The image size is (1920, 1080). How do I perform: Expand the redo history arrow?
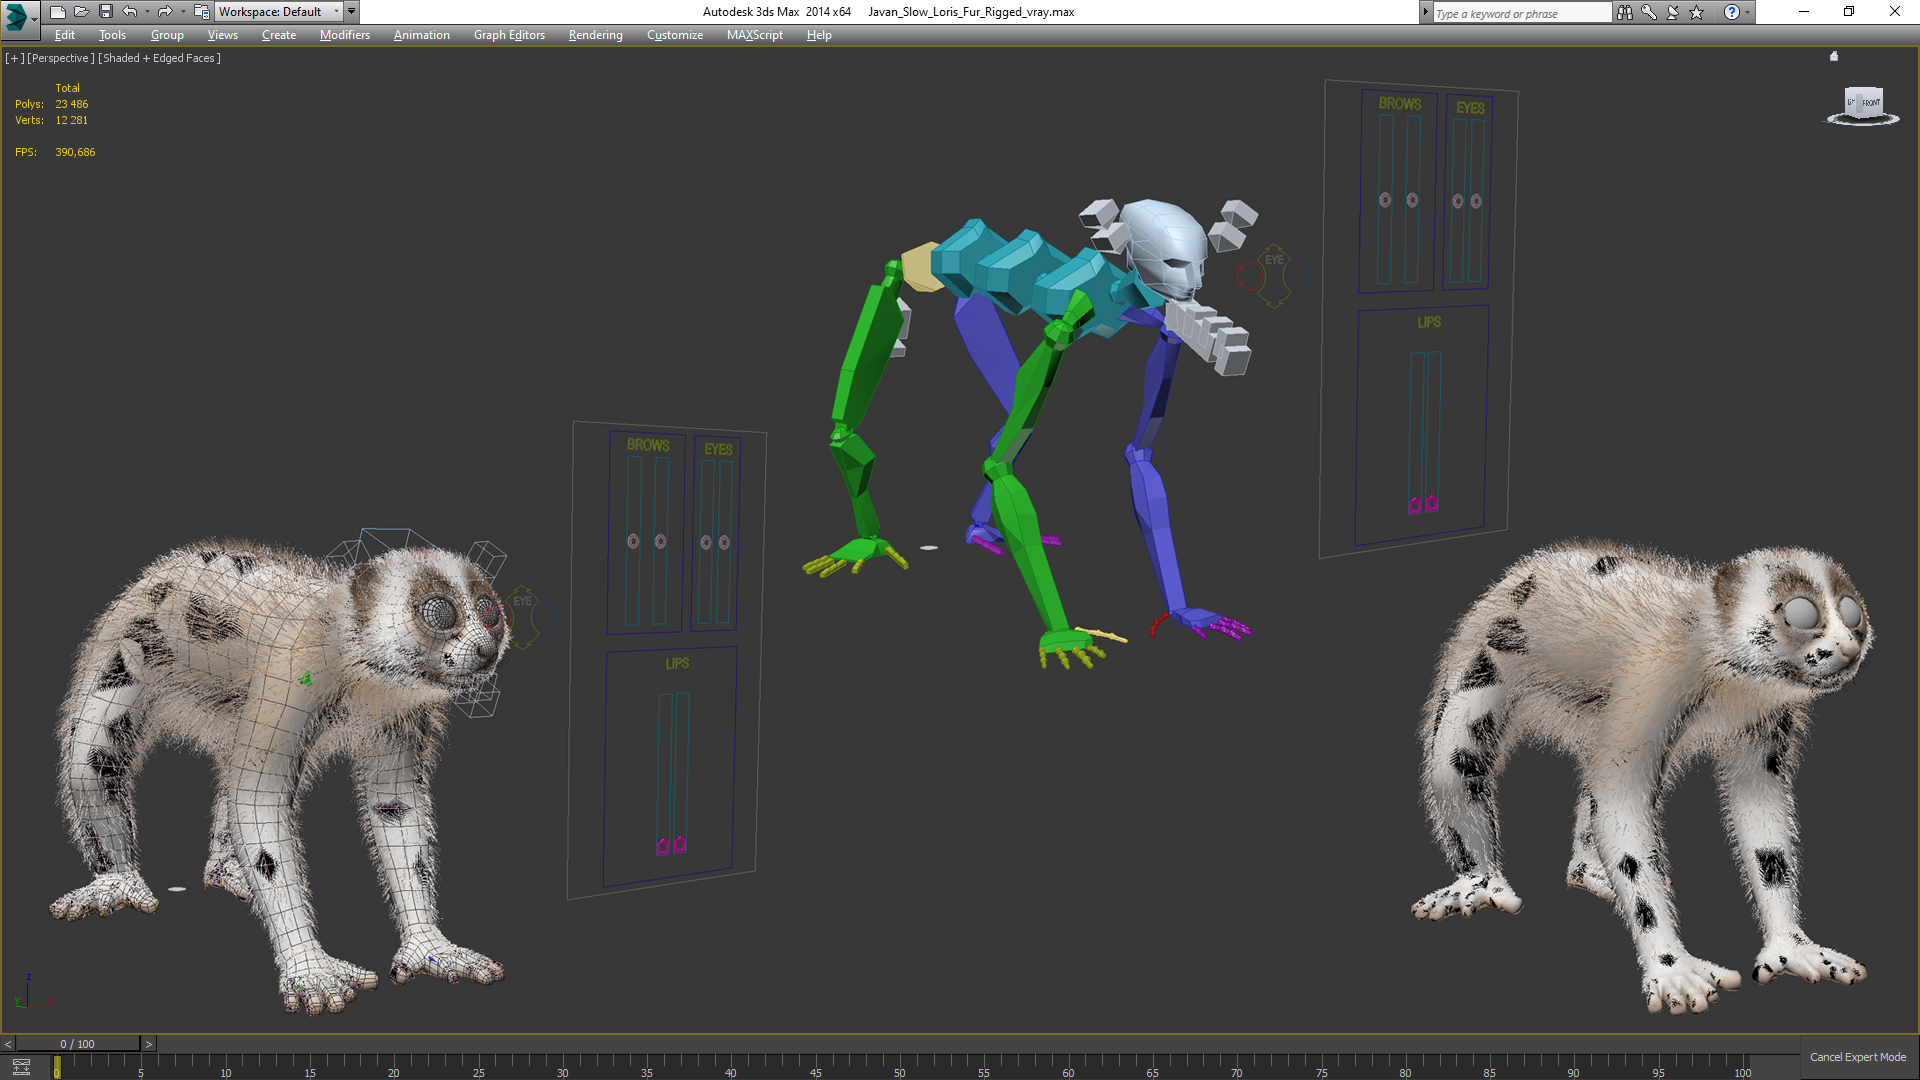pyautogui.click(x=183, y=12)
